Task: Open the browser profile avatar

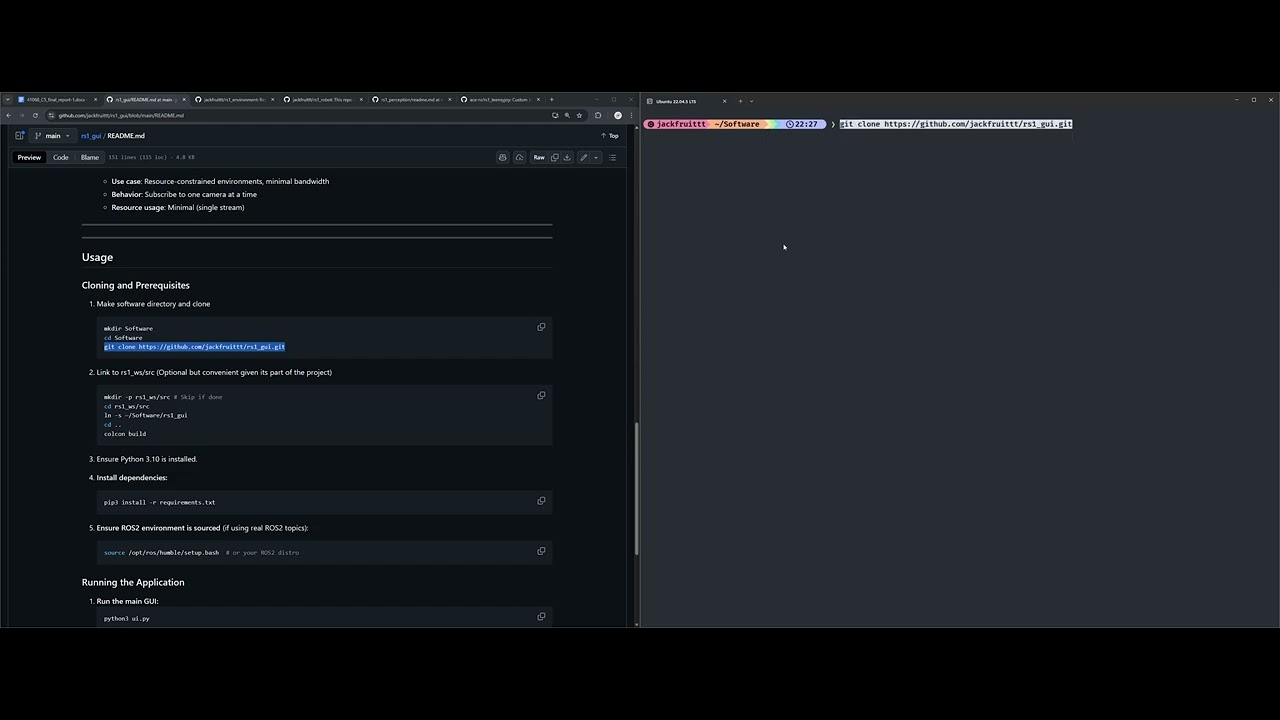Action: click(x=618, y=115)
